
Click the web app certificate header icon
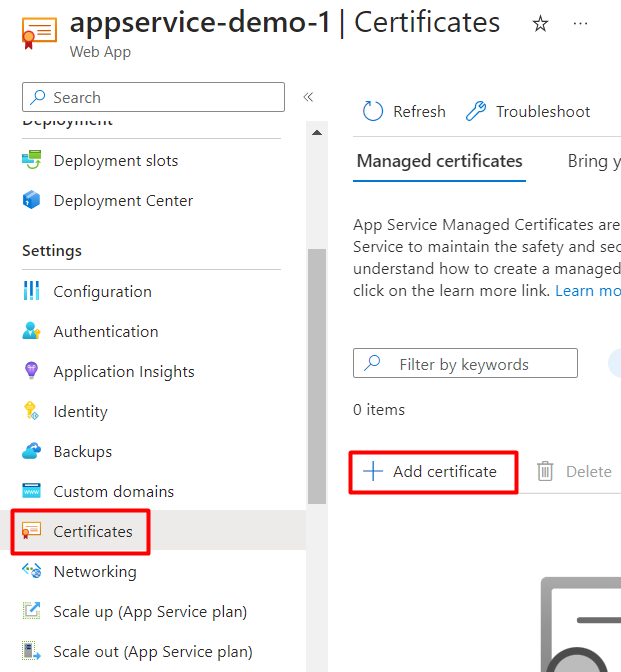(39, 33)
